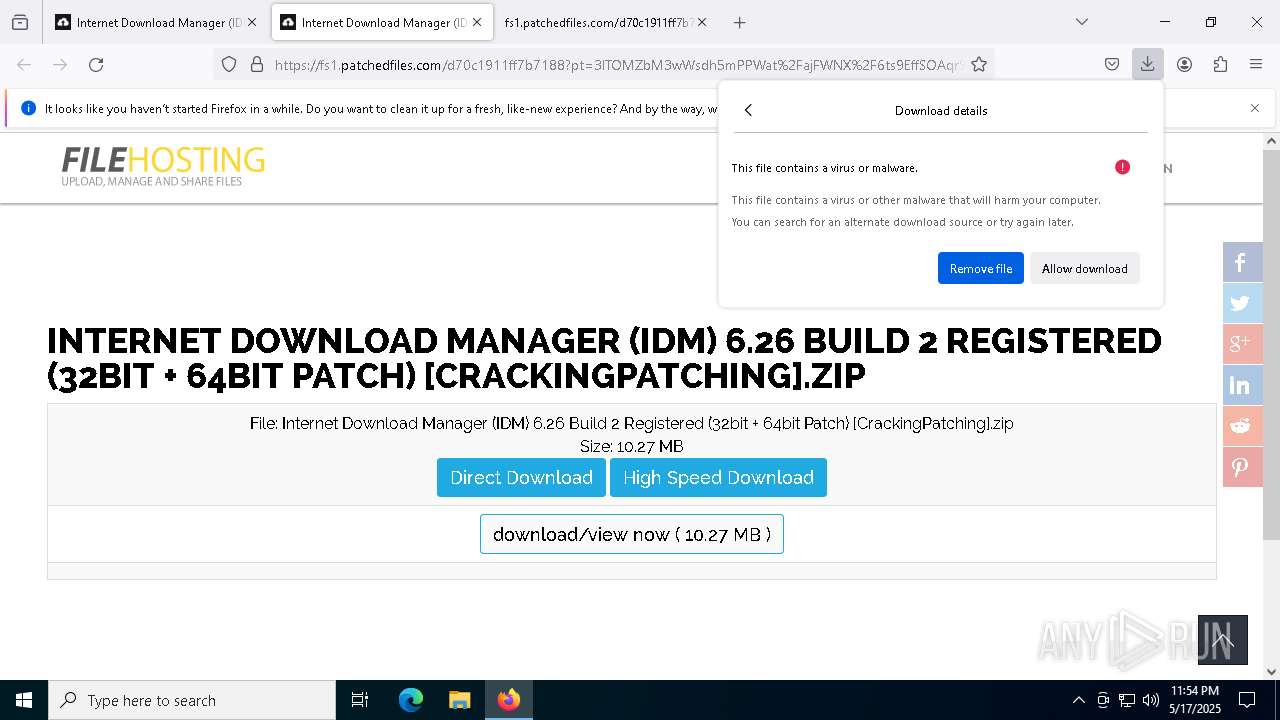The height and width of the screenshot is (720, 1280).
Task: Click the FileHosting logo
Action: point(163,166)
